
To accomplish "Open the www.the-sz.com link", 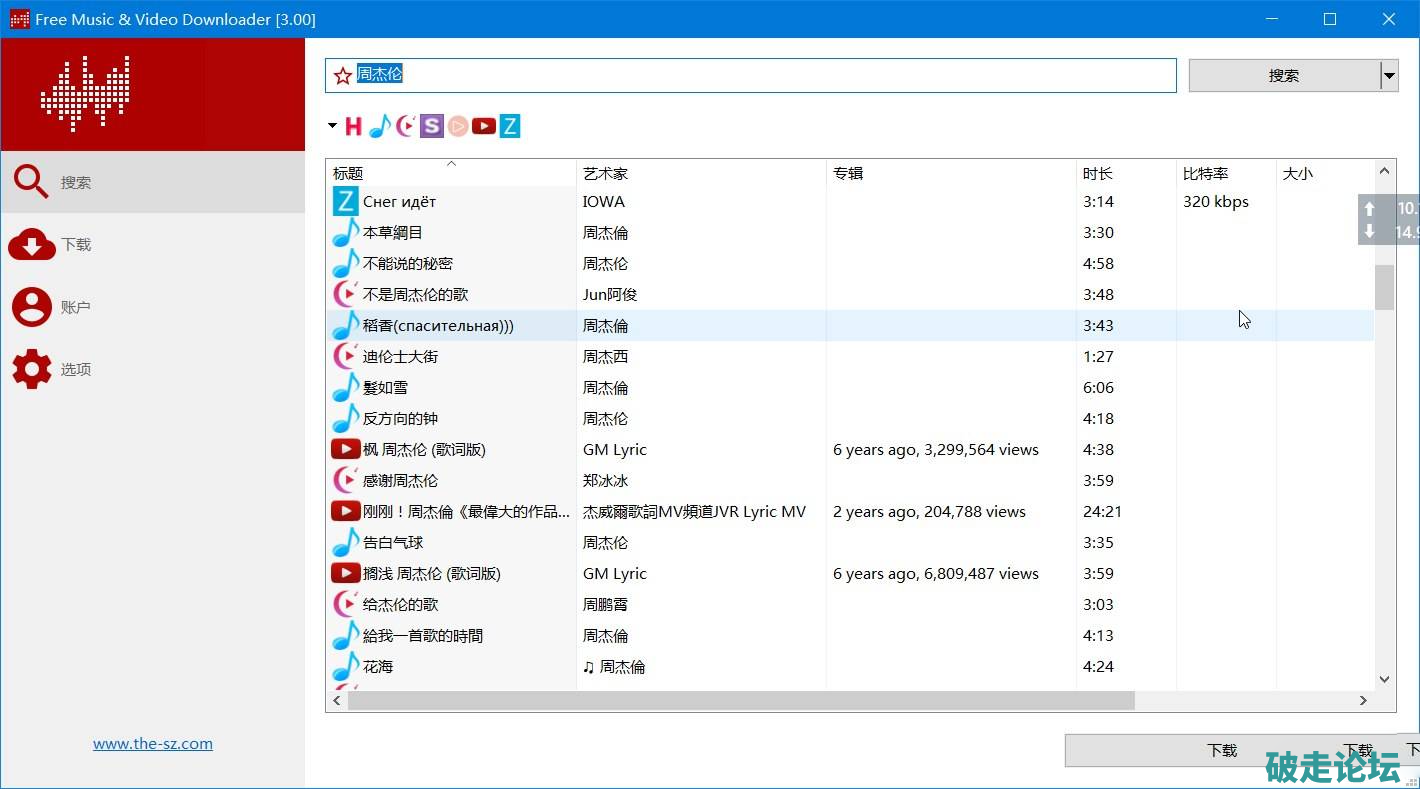I will tap(153, 743).
